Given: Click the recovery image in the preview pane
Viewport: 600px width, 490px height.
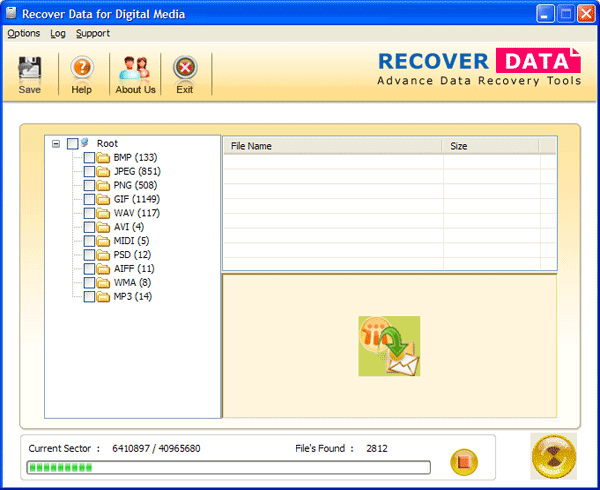Looking at the screenshot, I should pyautogui.click(x=389, y=346).
